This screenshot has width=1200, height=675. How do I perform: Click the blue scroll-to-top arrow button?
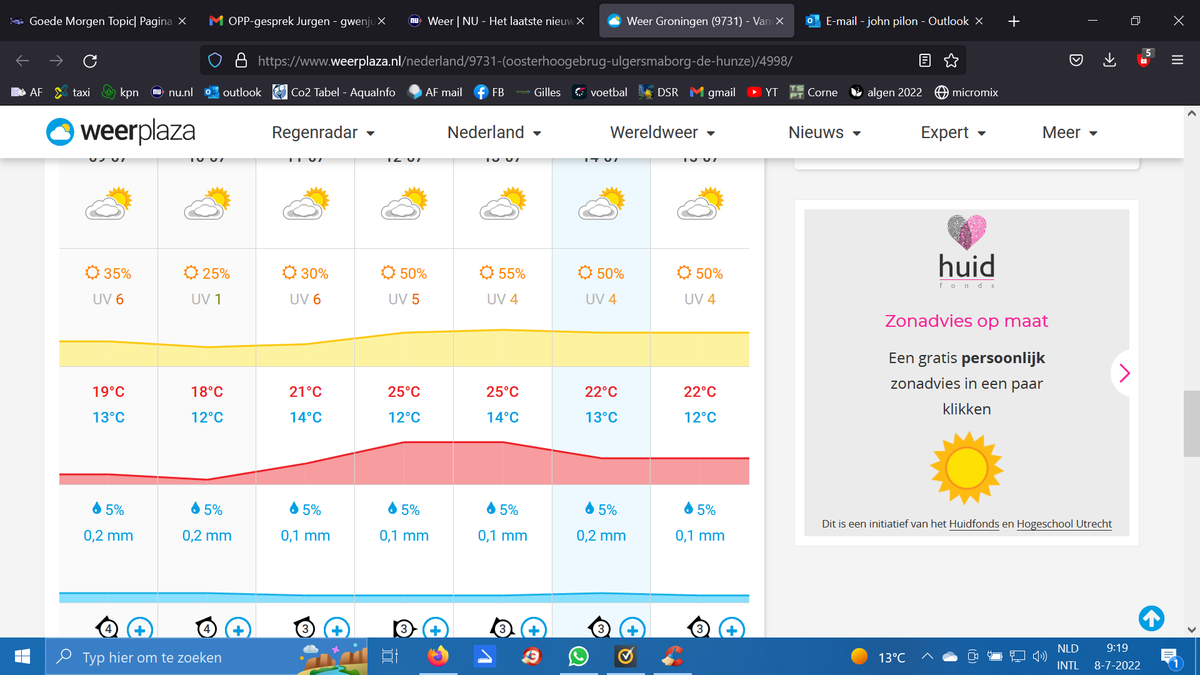point(1151,619)
